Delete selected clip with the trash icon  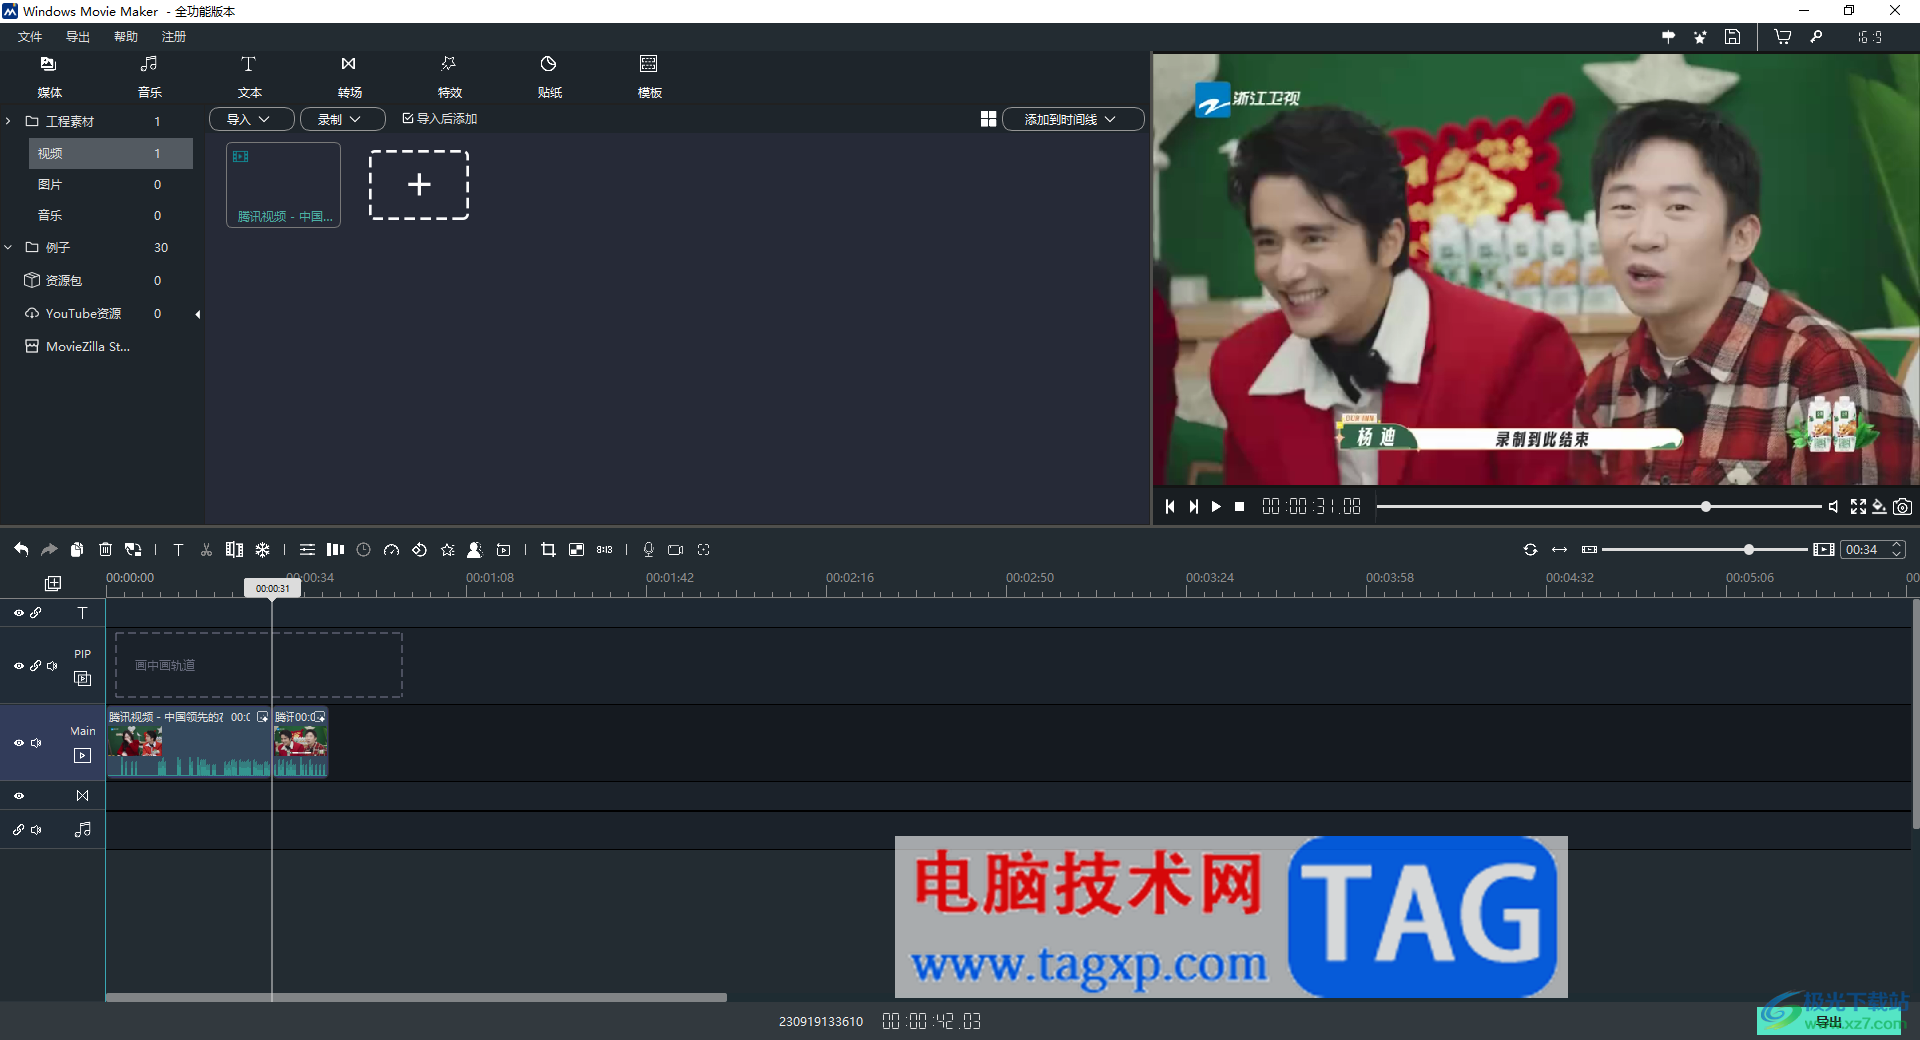click(105, 549)
